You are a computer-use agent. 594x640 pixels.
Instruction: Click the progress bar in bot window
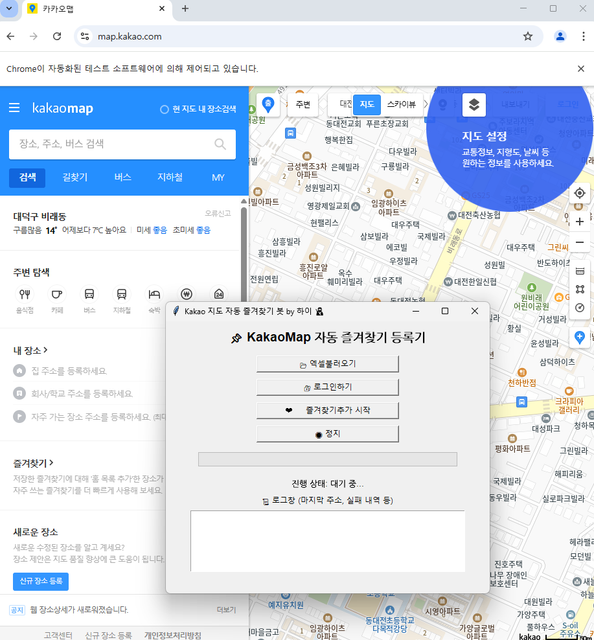[327, 459]
